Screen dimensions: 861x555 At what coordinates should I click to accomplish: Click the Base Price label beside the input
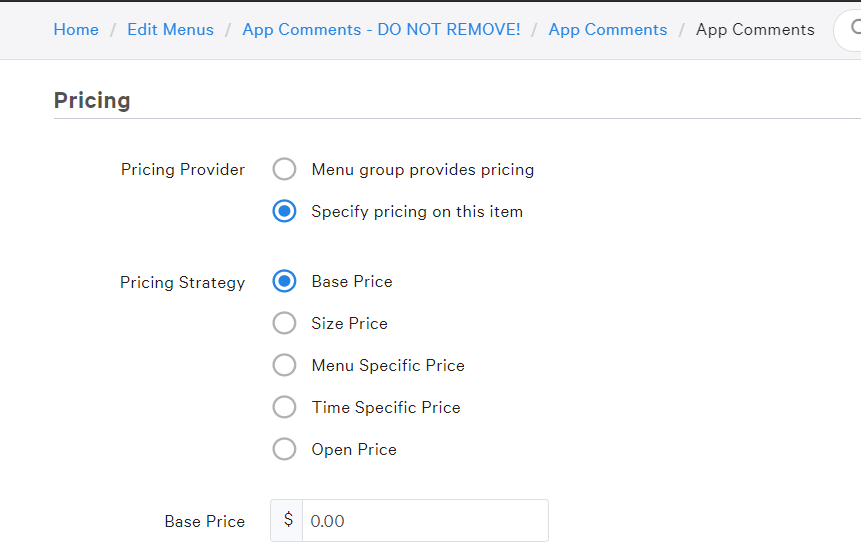click(x=205, y=521)
